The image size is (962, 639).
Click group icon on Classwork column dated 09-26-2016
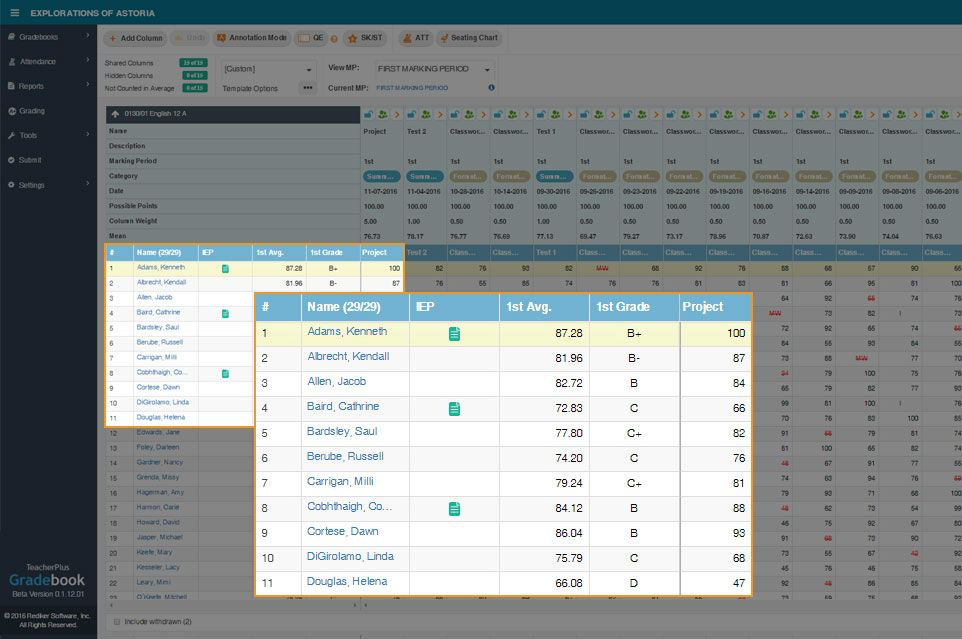599,115
